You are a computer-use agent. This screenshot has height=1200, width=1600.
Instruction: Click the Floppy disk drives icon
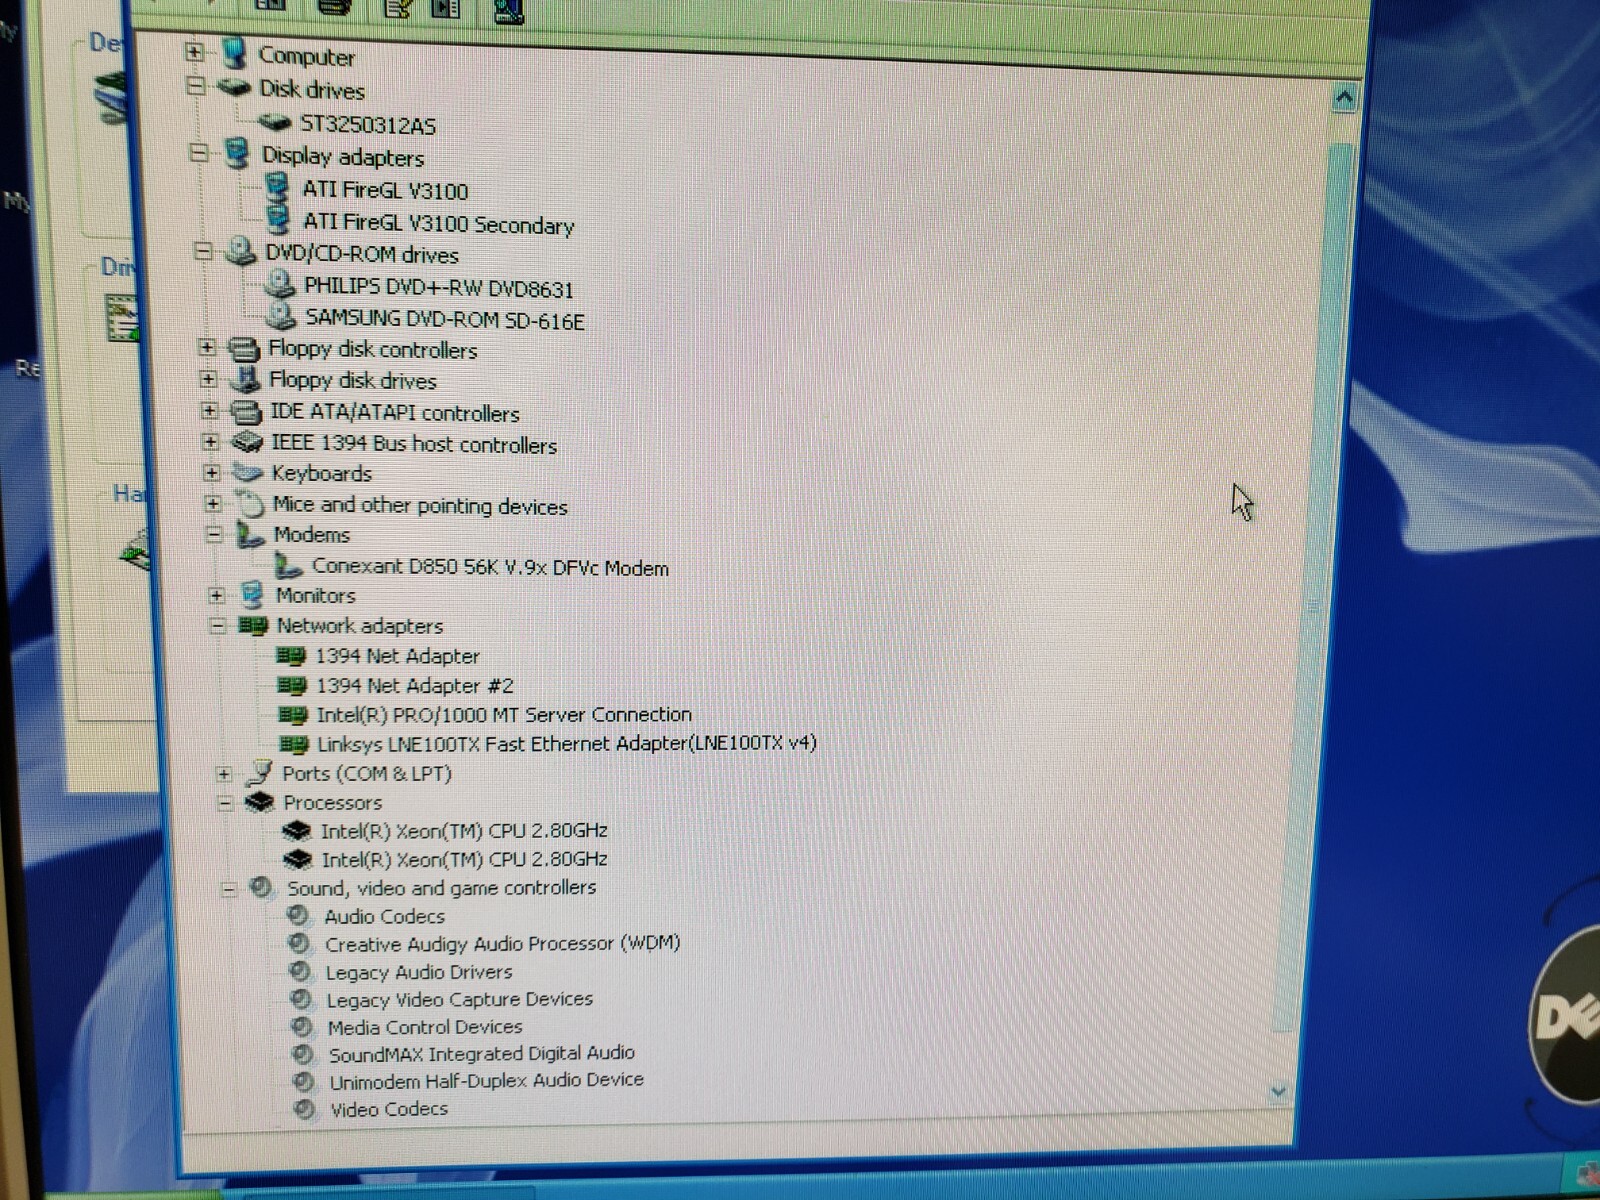tap(245, 379)
